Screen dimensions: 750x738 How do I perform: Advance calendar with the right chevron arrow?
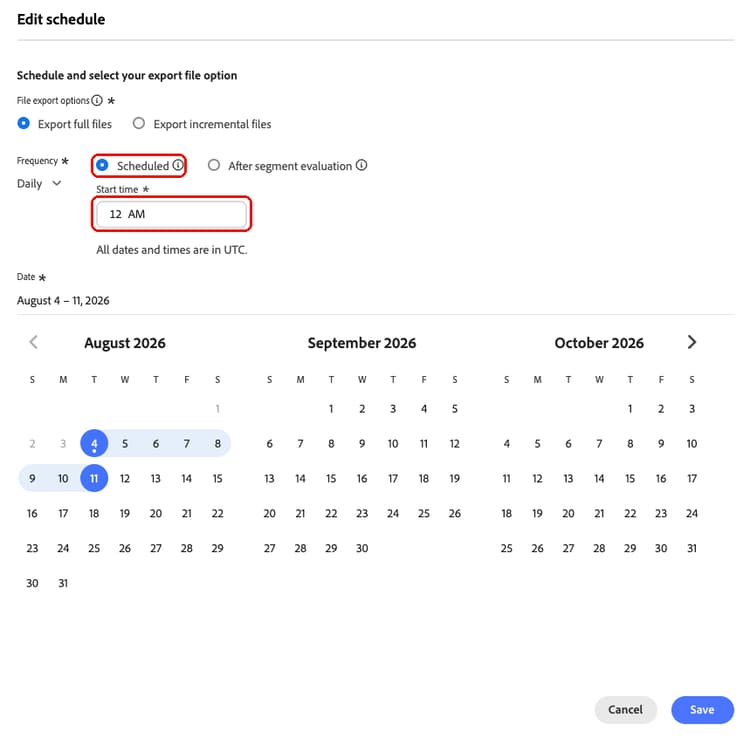692,342
